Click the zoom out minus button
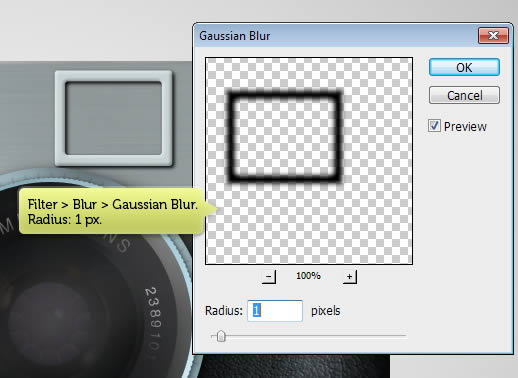The image size is (518, 378). coord(269,277)
